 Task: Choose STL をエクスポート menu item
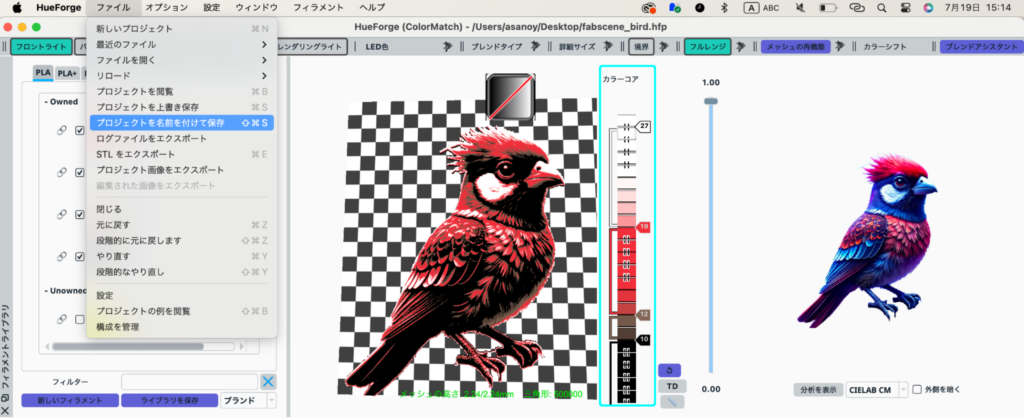(182, 154)
